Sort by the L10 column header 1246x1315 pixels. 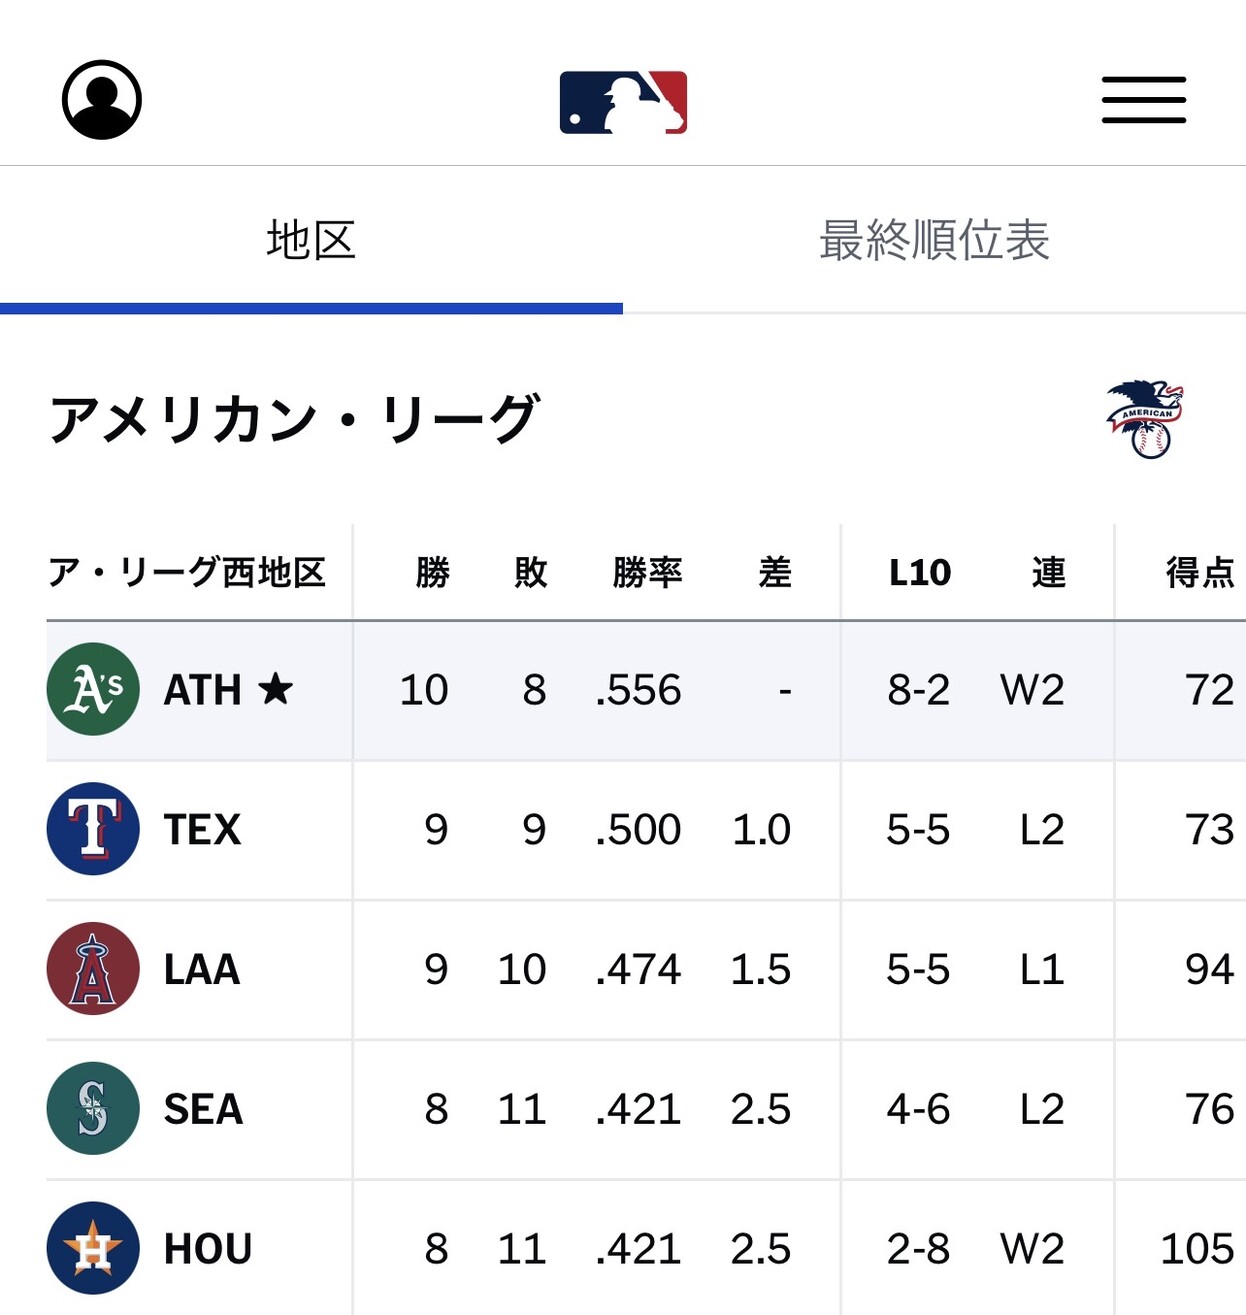click(x=919, y=573)
